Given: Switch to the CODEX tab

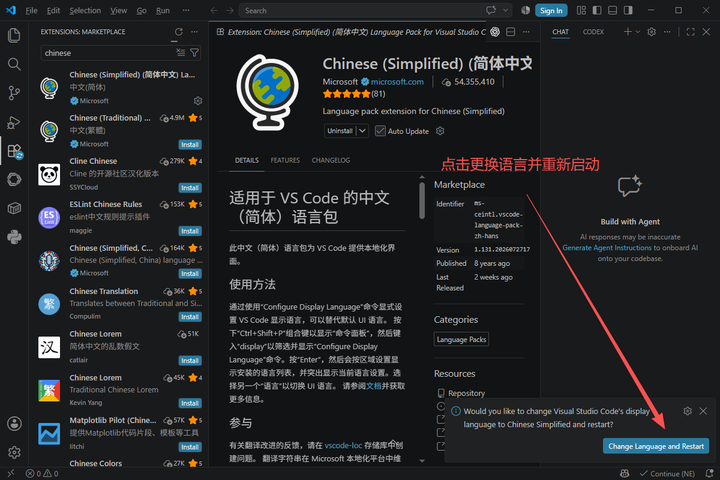Looking at the screenshot, I should (593, 32).
